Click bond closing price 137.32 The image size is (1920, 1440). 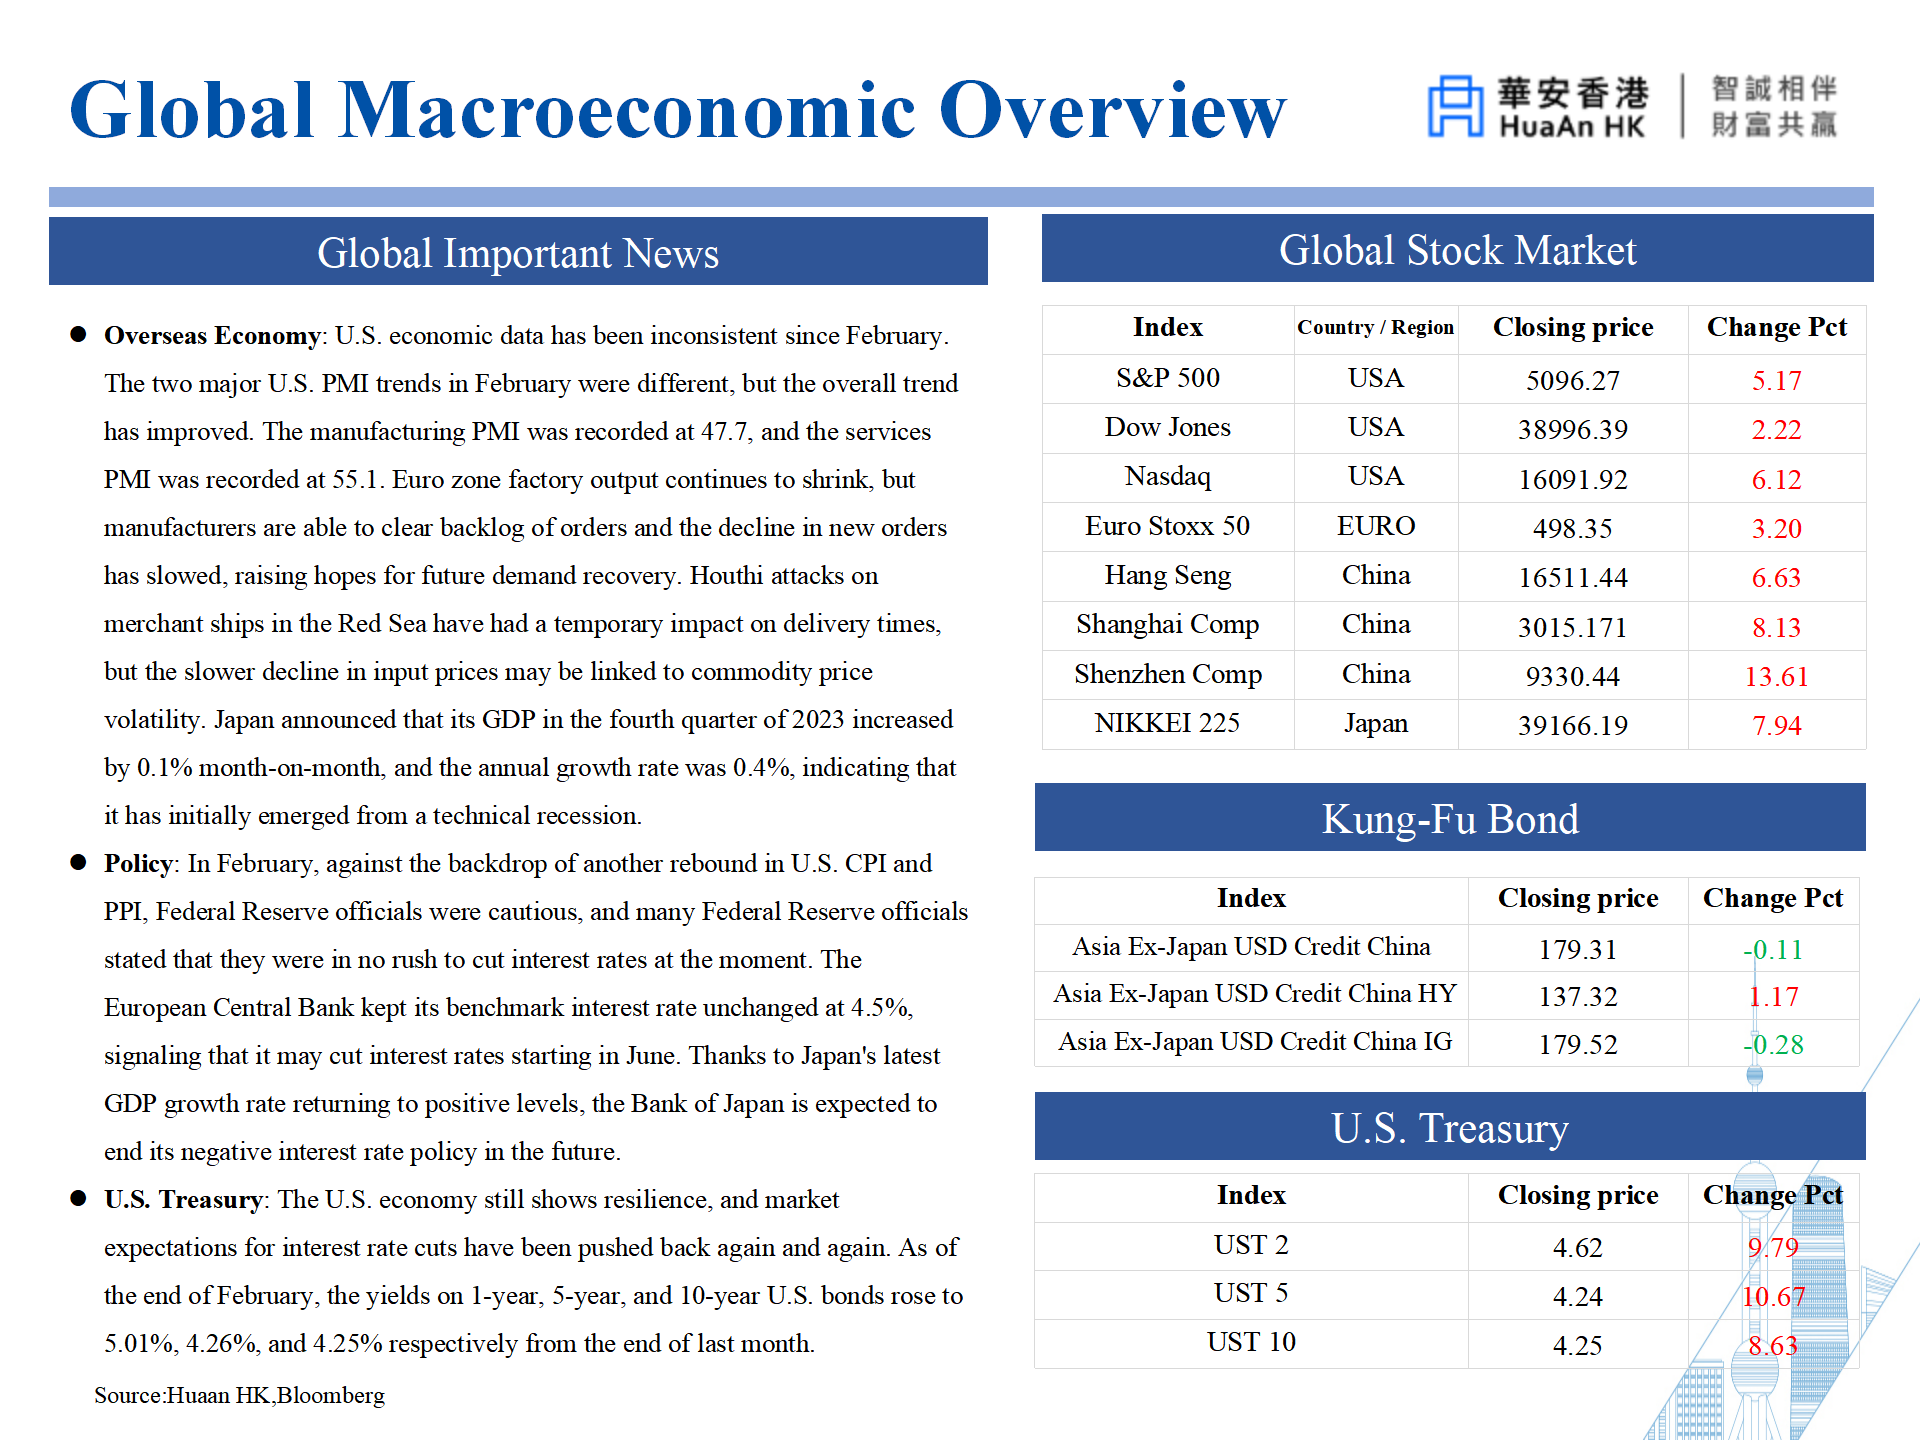pyautogui.click(x=1578, y=996)
